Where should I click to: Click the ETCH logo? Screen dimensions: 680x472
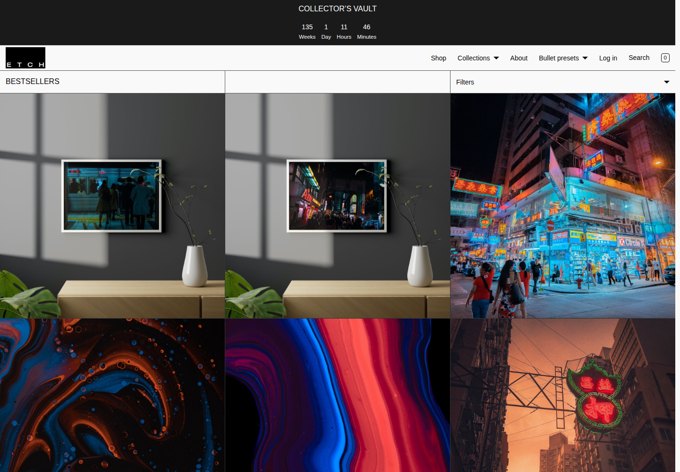(25, 58)
